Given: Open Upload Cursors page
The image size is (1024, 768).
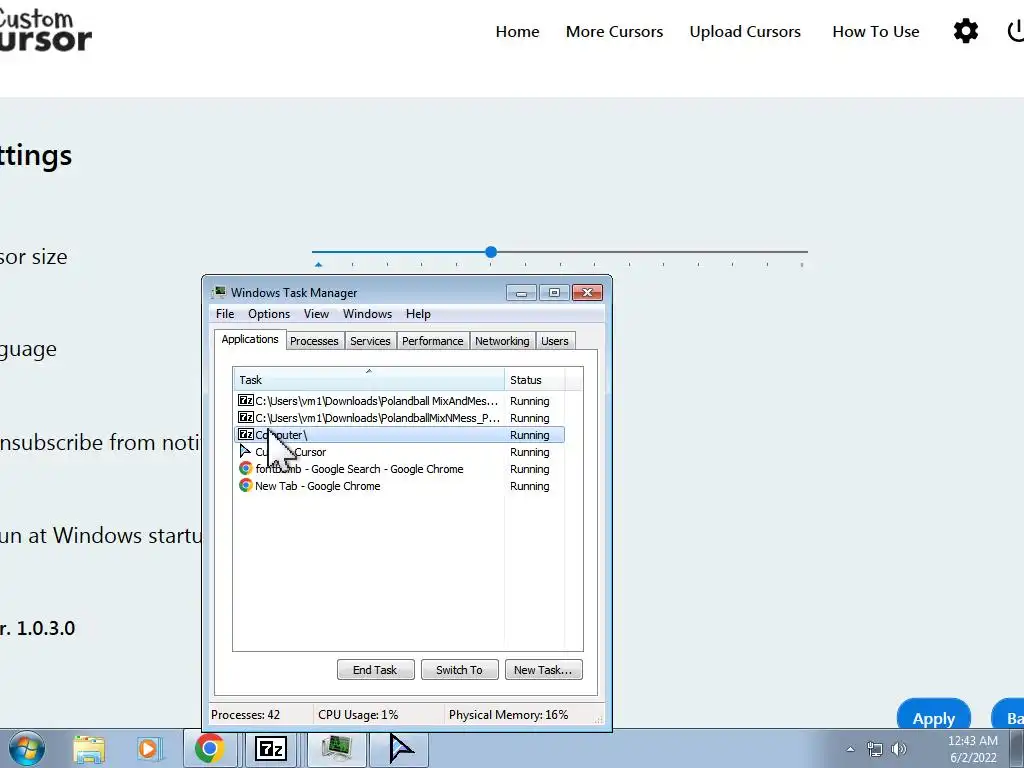Looking at the screenshot, I should point(744,31).
